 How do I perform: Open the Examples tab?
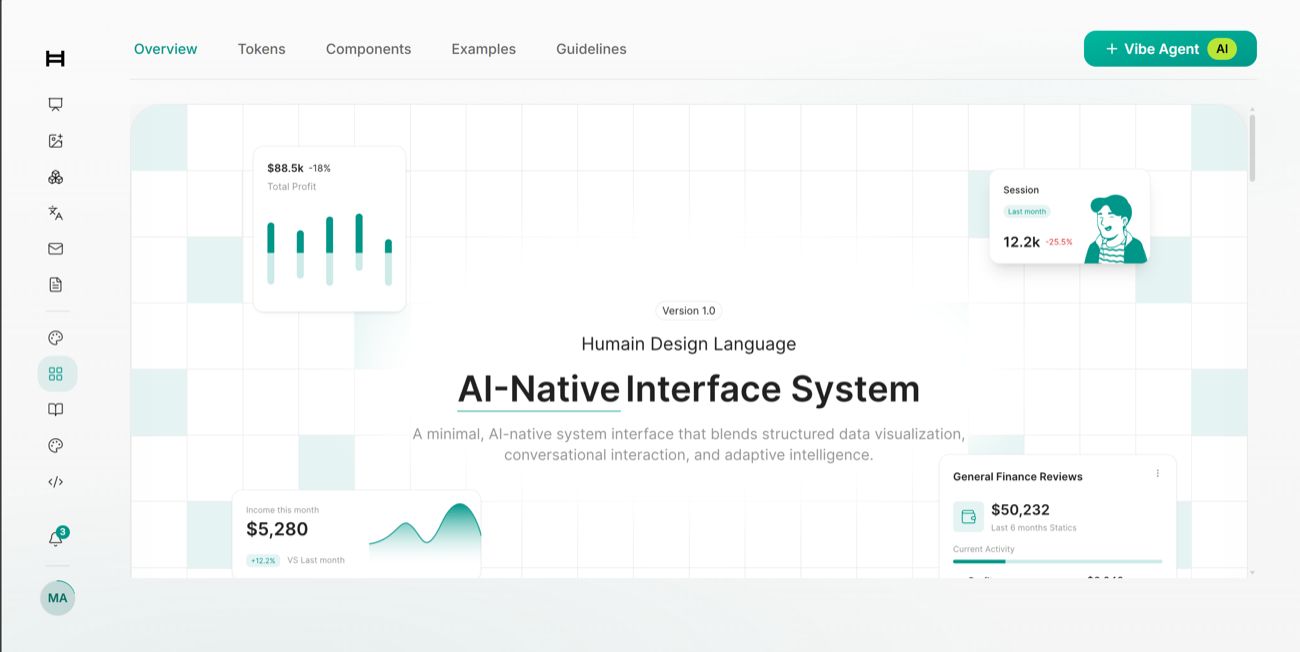(x=483, y=49)
